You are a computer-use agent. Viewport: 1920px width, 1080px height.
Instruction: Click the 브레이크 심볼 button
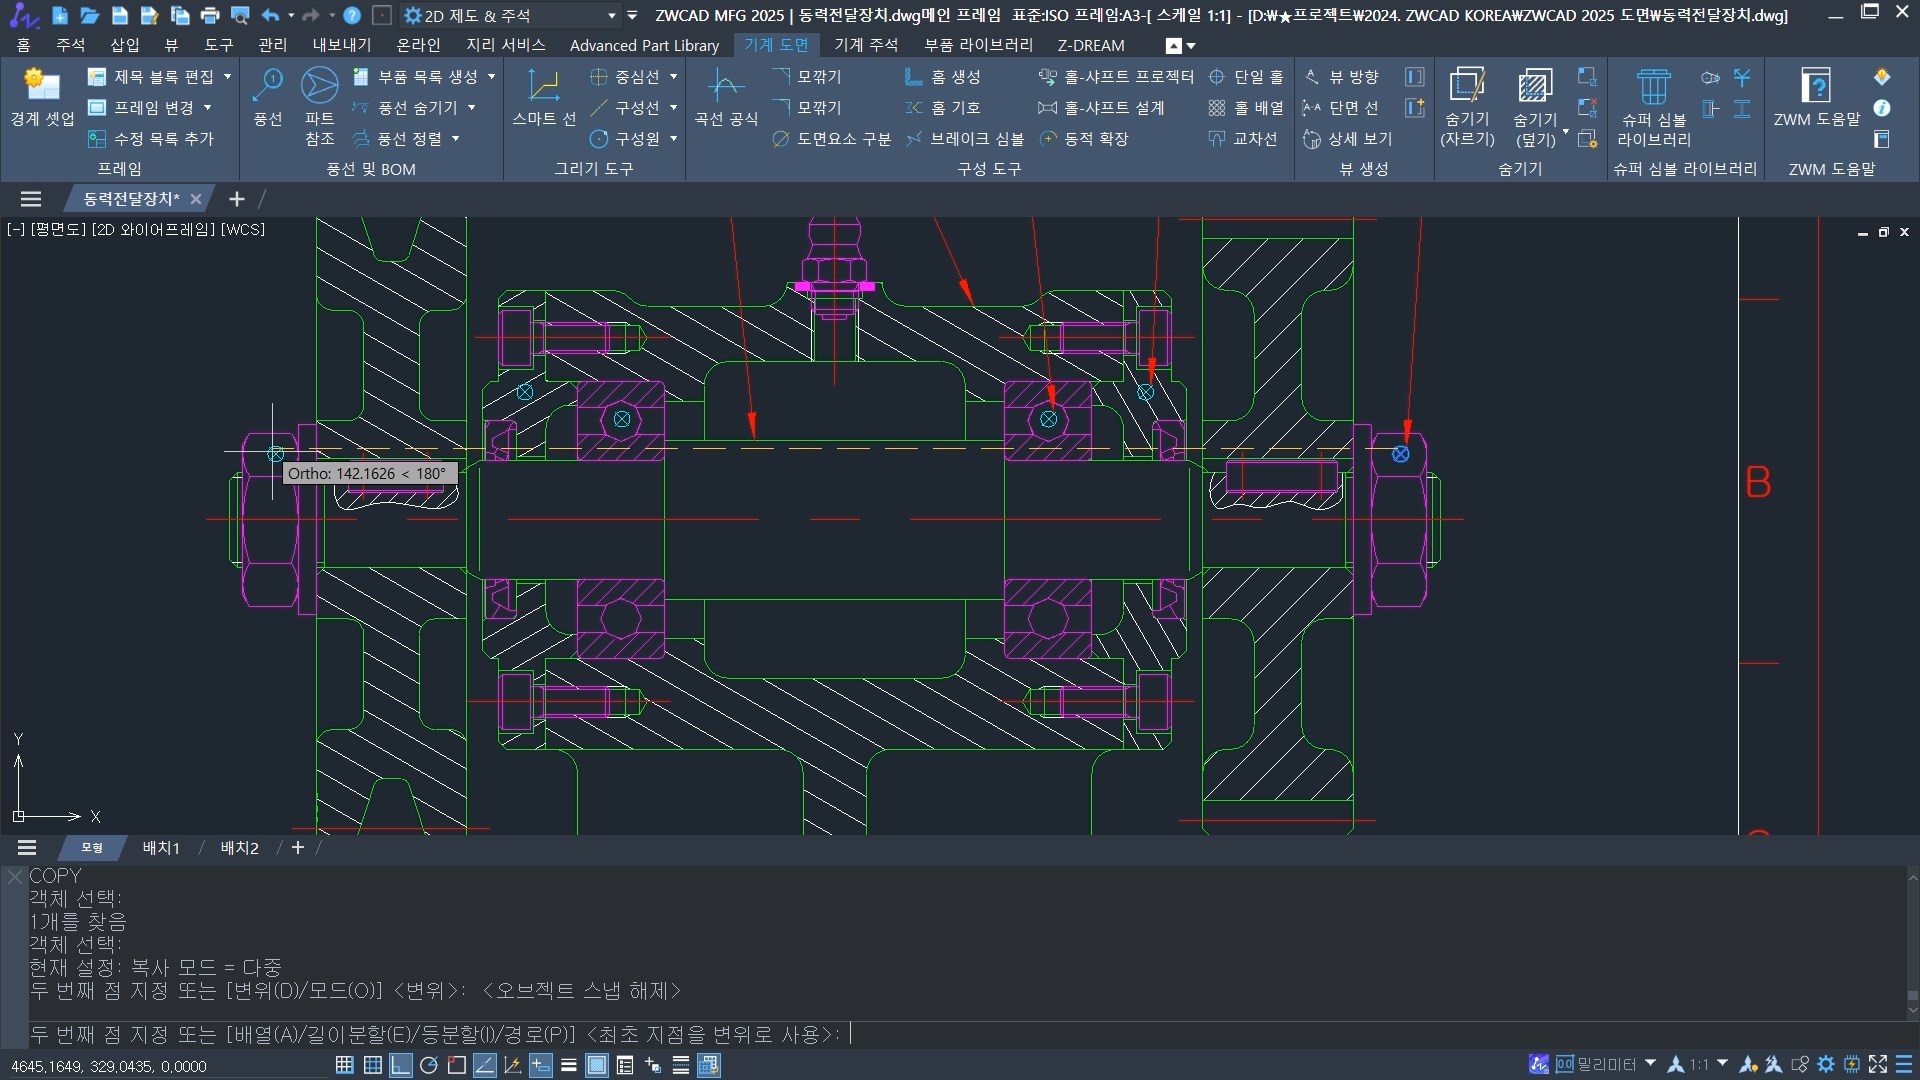[x=966, y=139]
